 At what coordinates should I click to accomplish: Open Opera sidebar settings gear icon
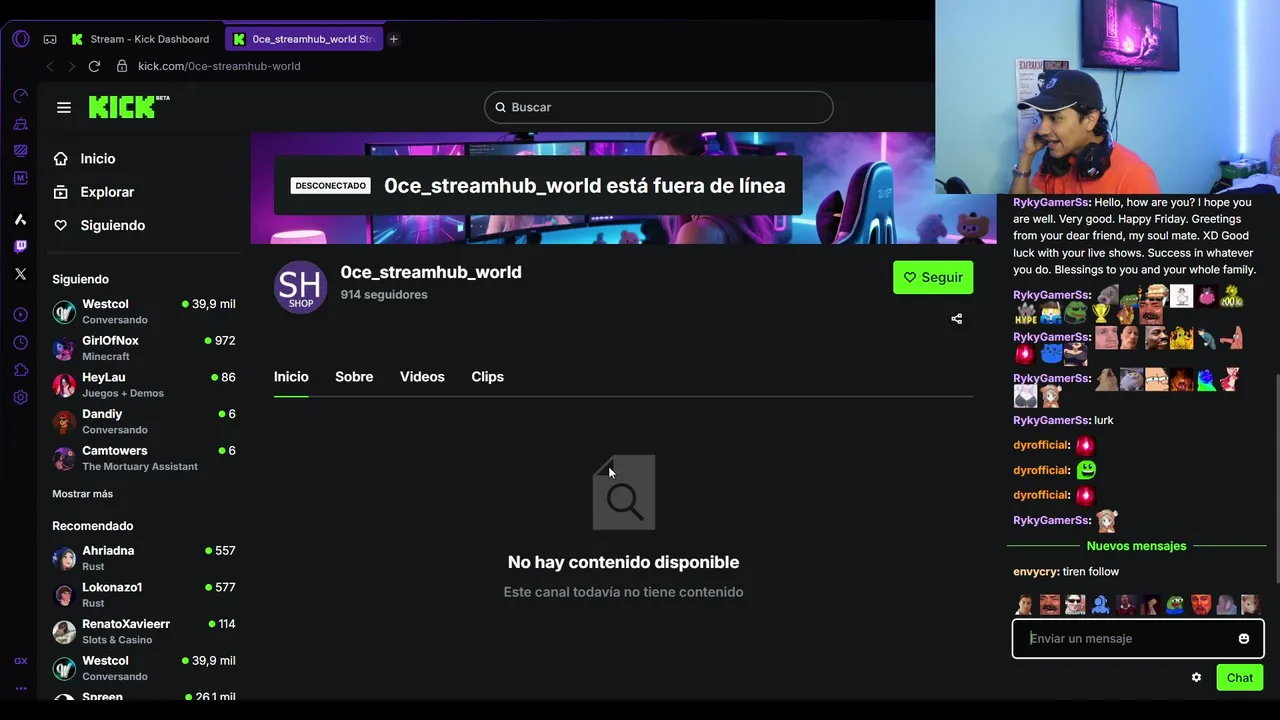coord(21,398)
